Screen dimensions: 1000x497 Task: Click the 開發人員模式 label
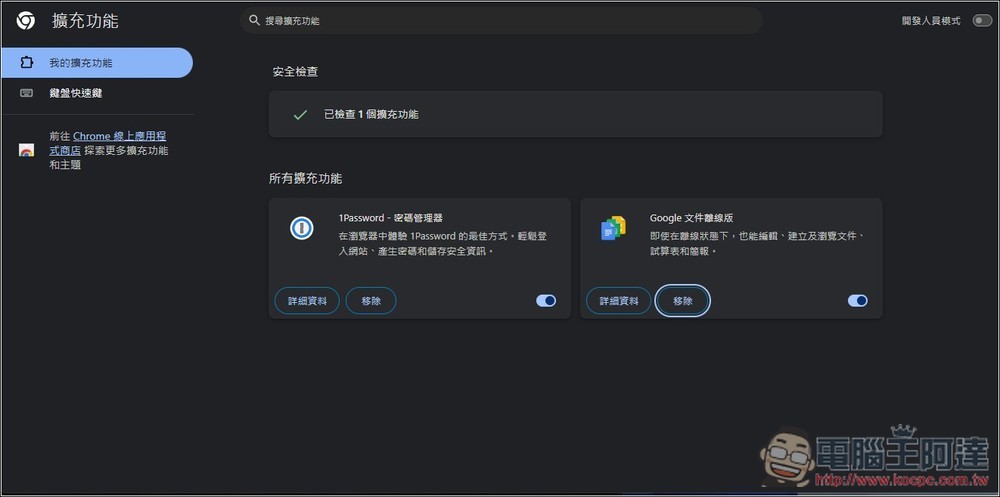pyautogui.click(x=931, y=21)
